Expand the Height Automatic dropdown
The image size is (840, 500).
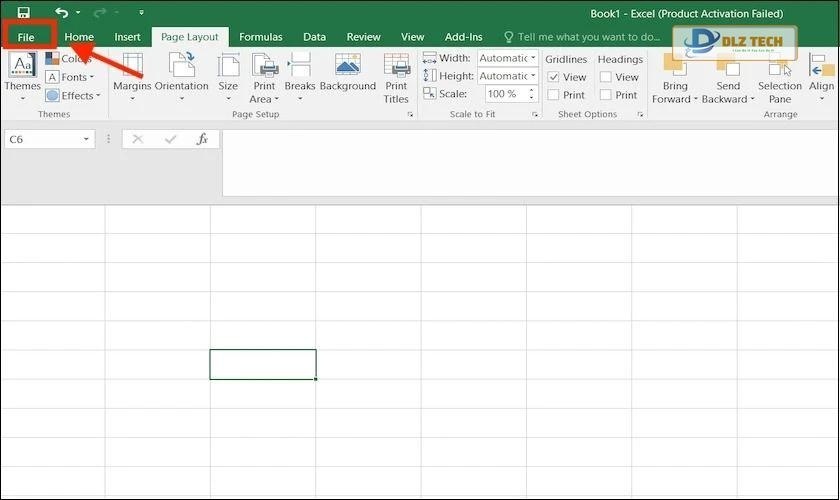(533, 76)
